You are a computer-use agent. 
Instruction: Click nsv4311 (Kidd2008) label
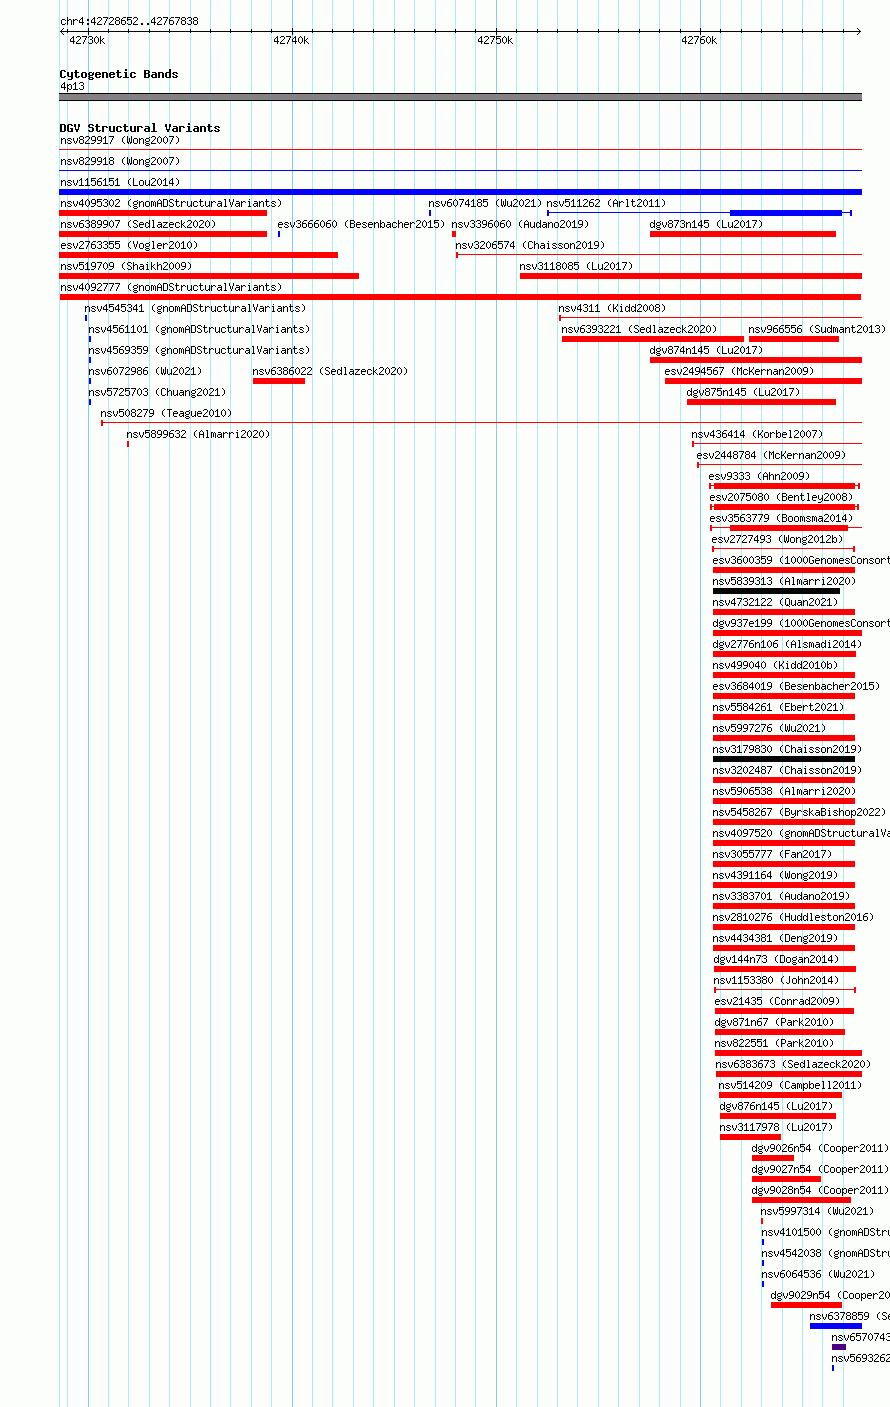click(612, 308)
